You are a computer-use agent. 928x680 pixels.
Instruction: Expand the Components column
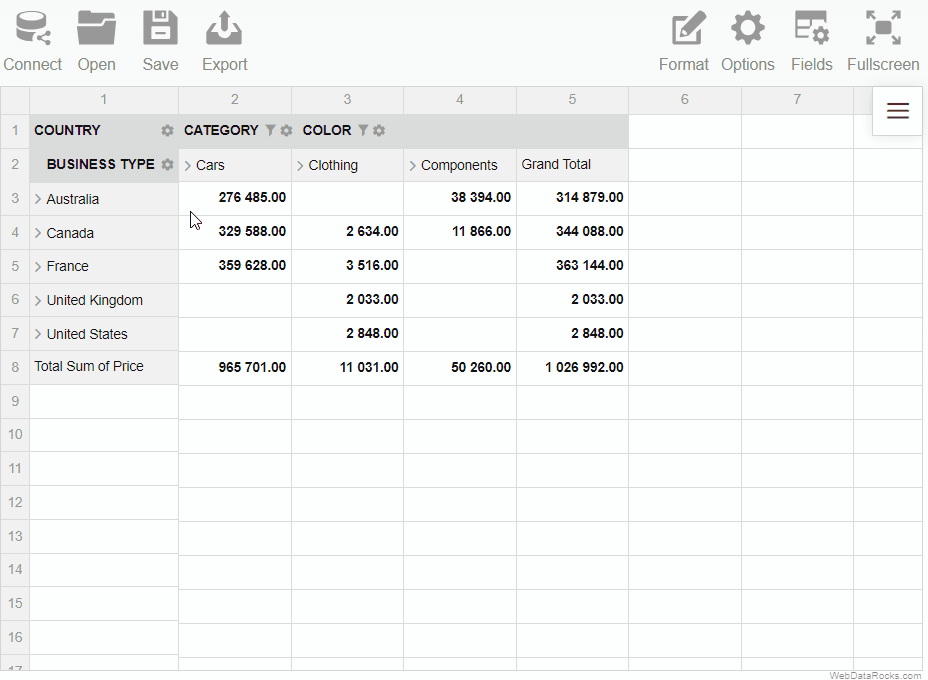[x=413, y=165]
